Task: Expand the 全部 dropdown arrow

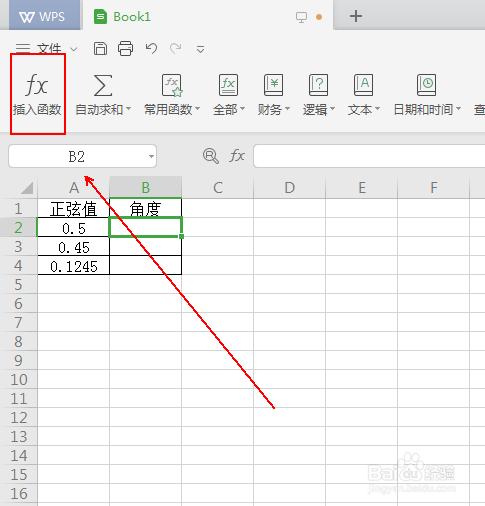Action: coord(242,109)
